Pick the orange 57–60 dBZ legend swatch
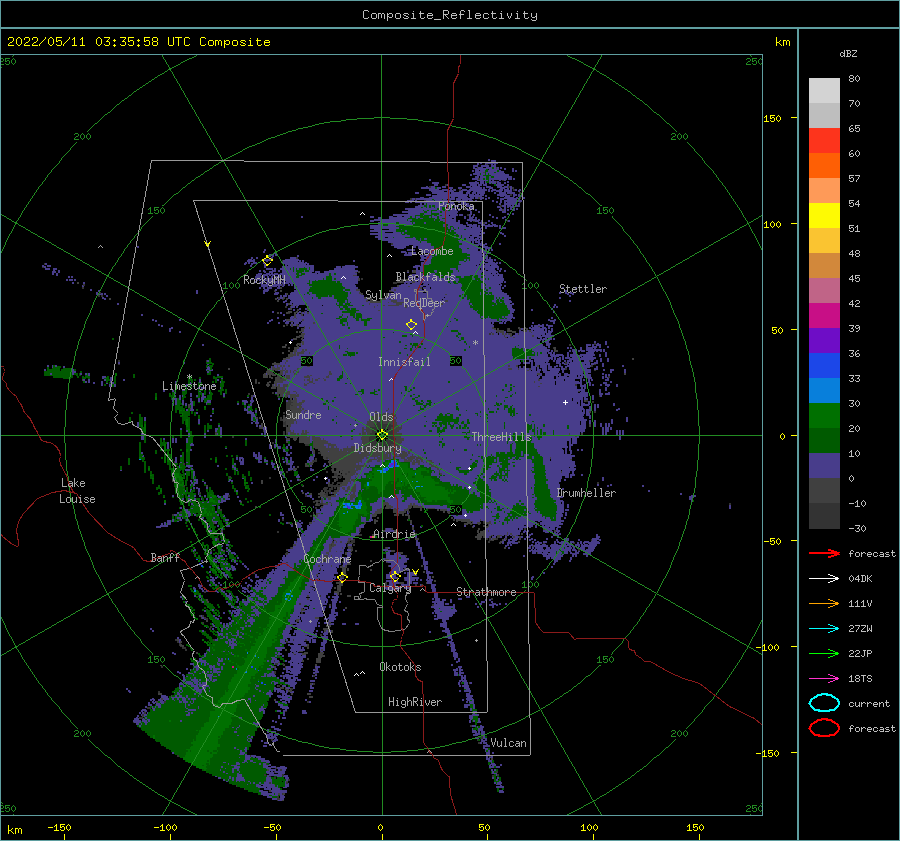The width and height of the screenshot is (900, 841). 824,165
